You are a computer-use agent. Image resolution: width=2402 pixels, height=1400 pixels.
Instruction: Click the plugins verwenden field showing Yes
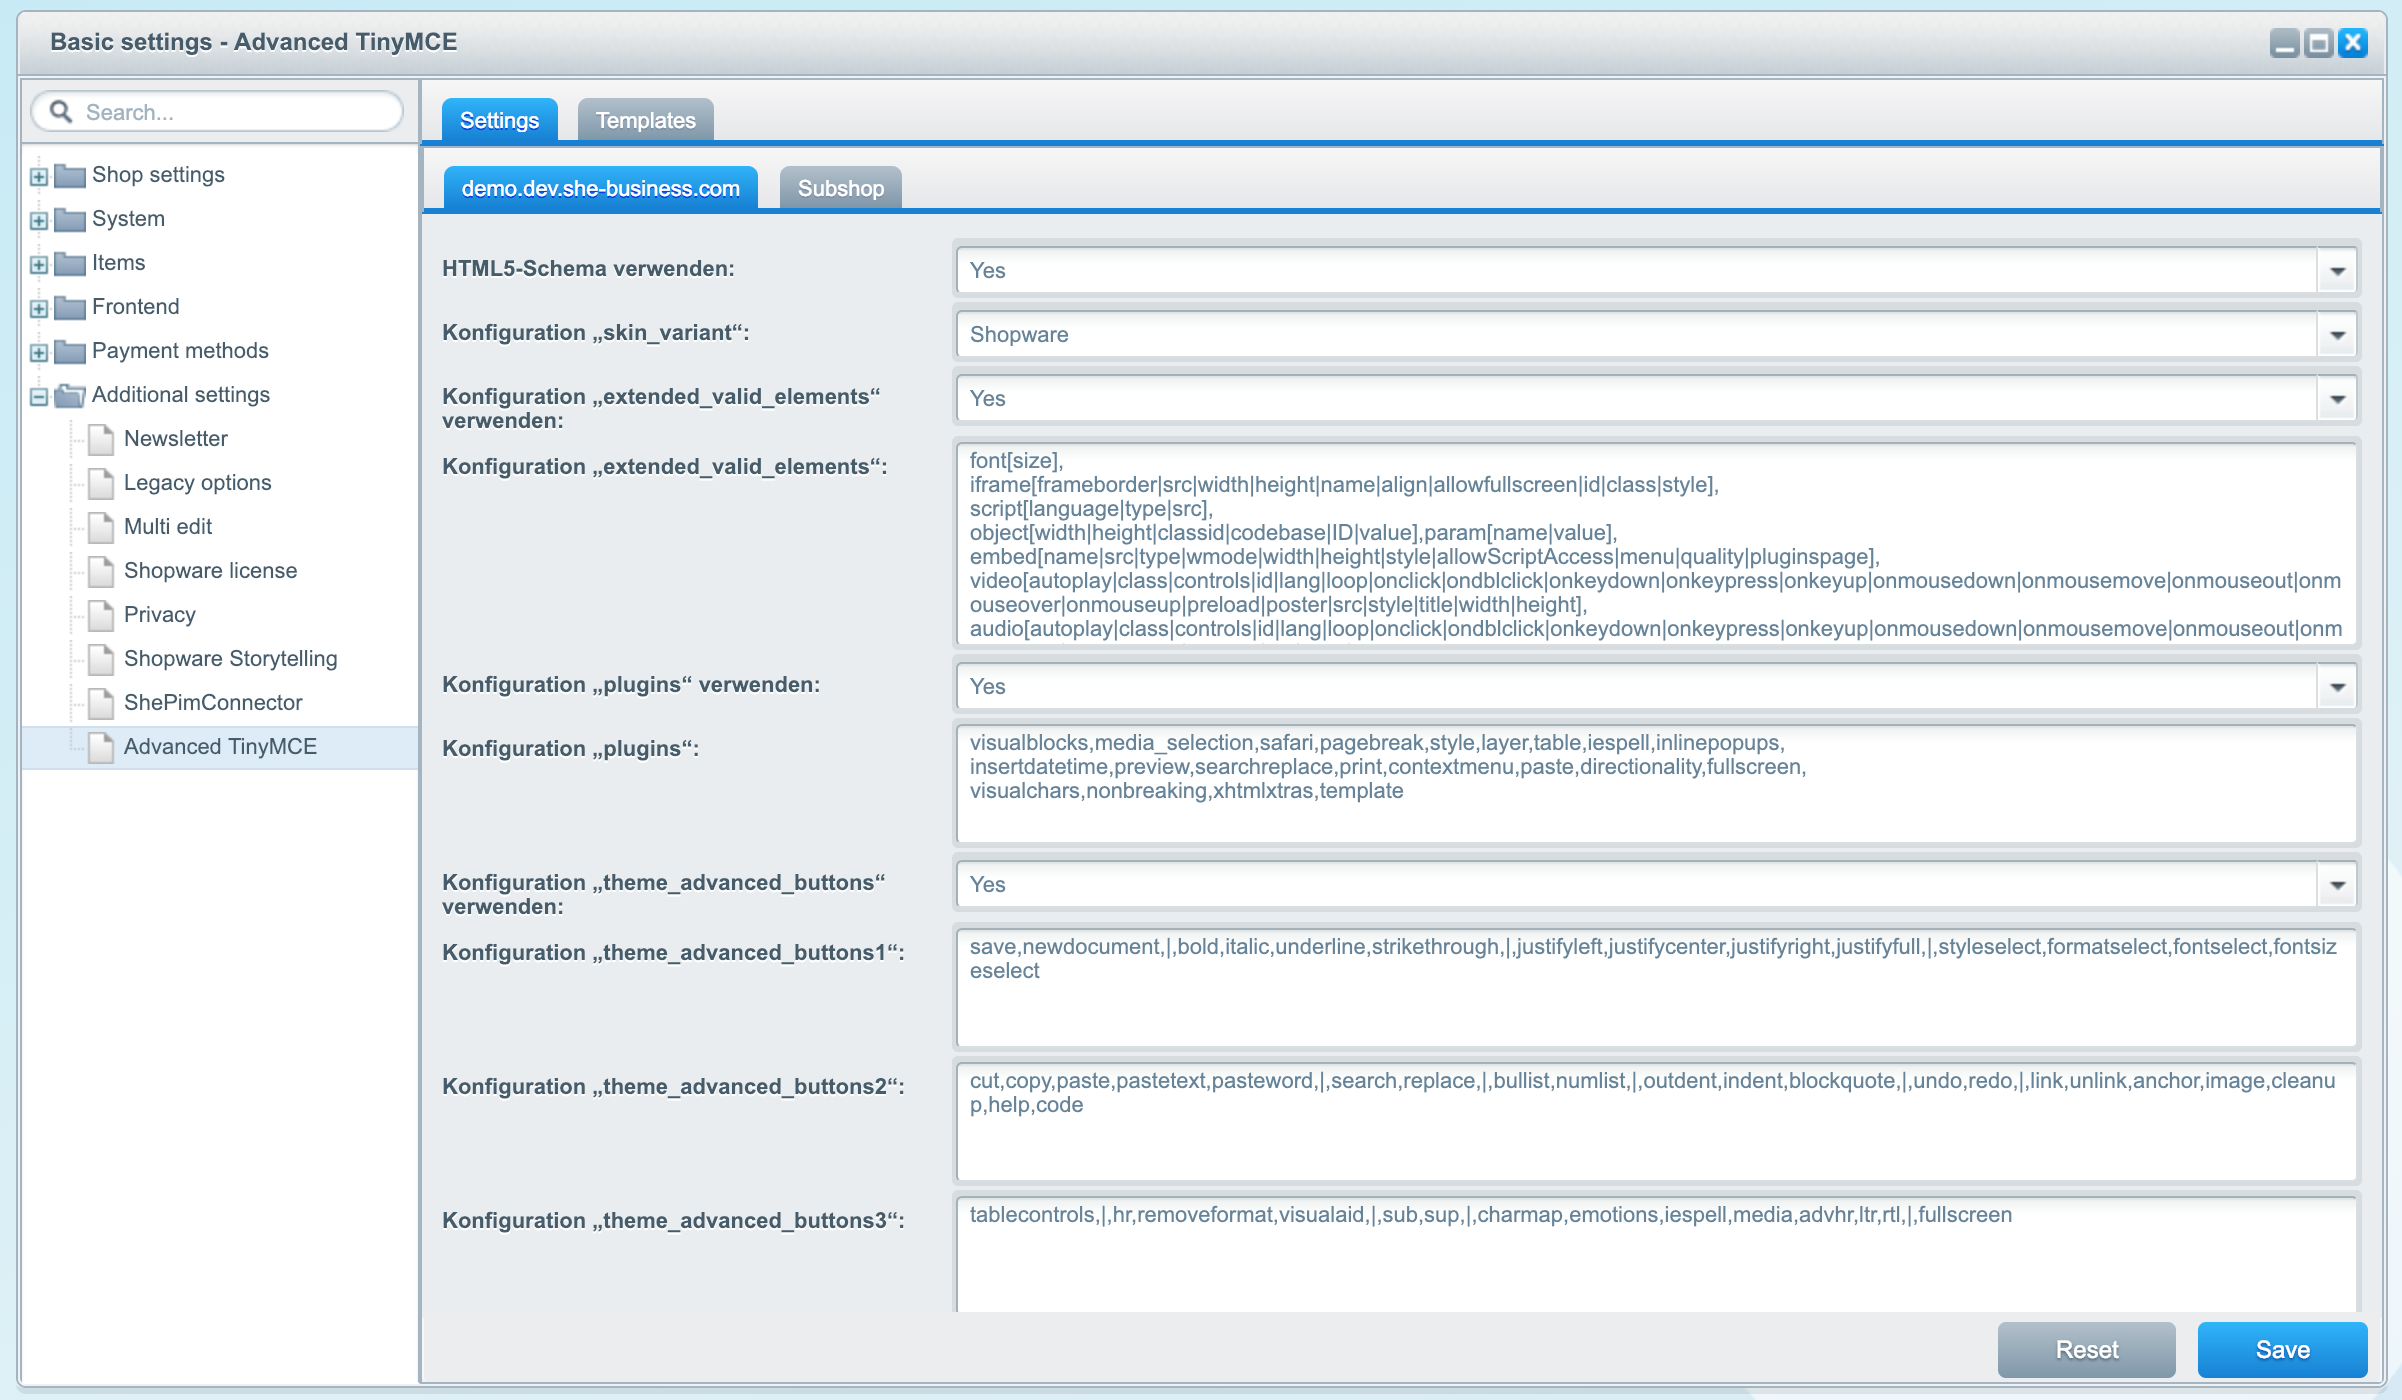point(1637,687)
